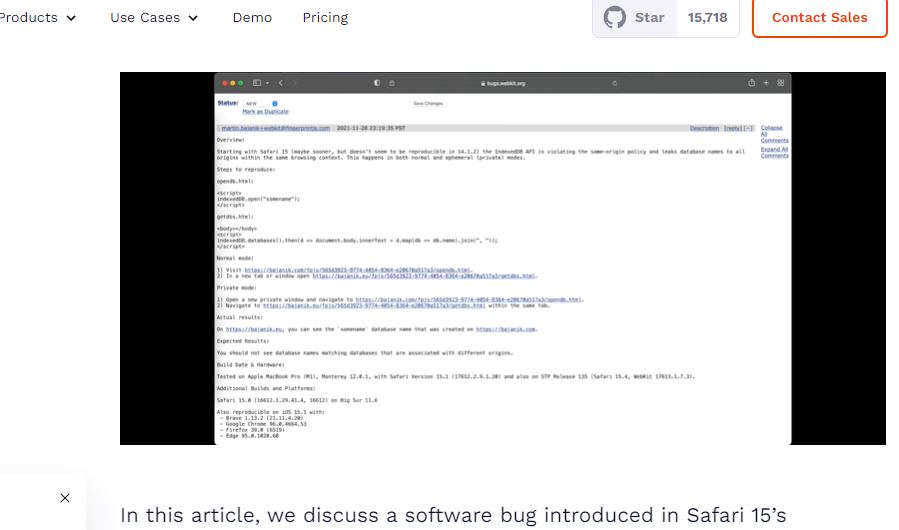
Task: Expand the Products dropdown menu
Action: (x=36, y=18)
